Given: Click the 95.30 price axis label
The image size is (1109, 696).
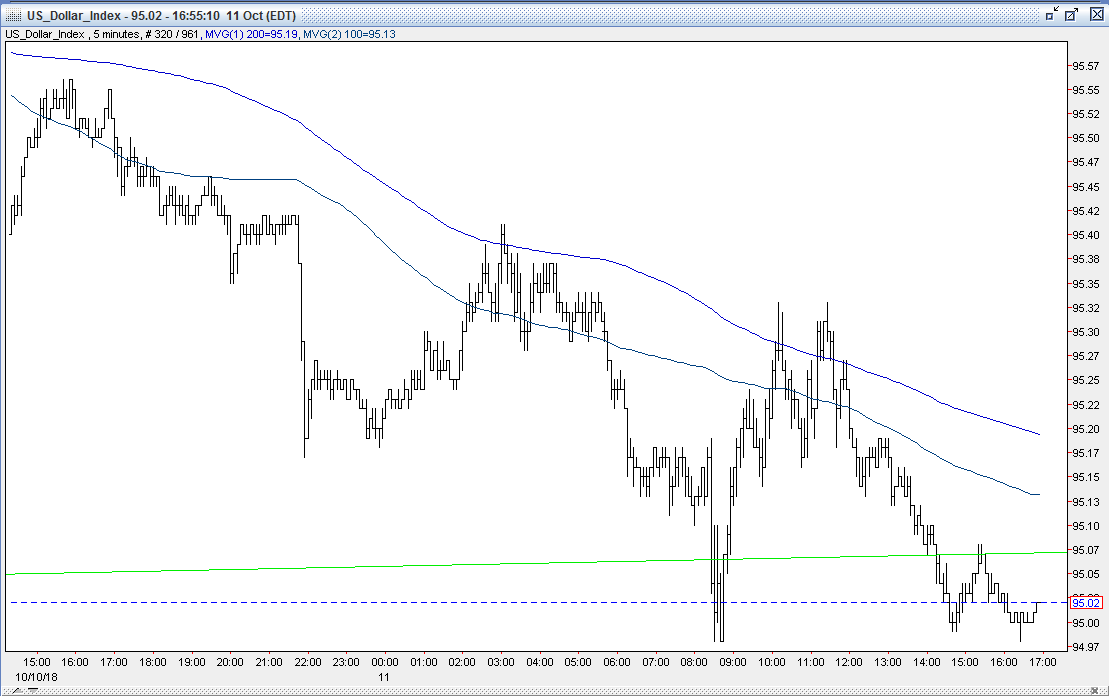Looking at the screenshot, I should (x=1086, y=332).
